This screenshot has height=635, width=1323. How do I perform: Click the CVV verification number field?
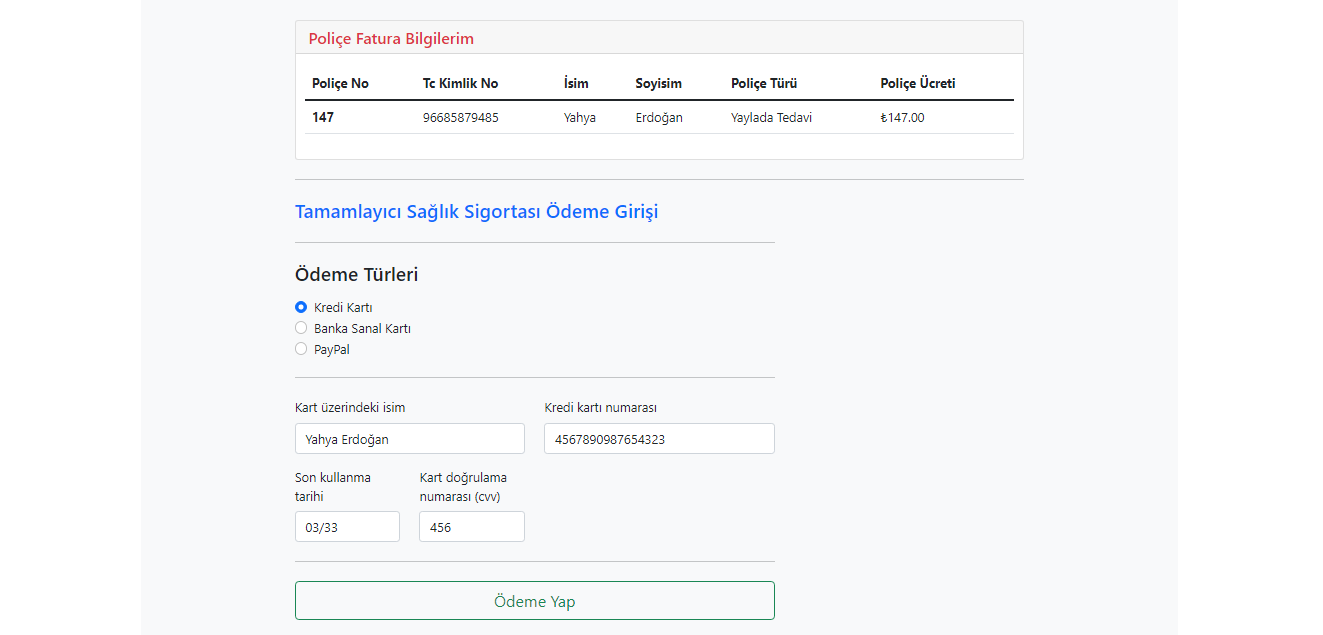point(471,526)
